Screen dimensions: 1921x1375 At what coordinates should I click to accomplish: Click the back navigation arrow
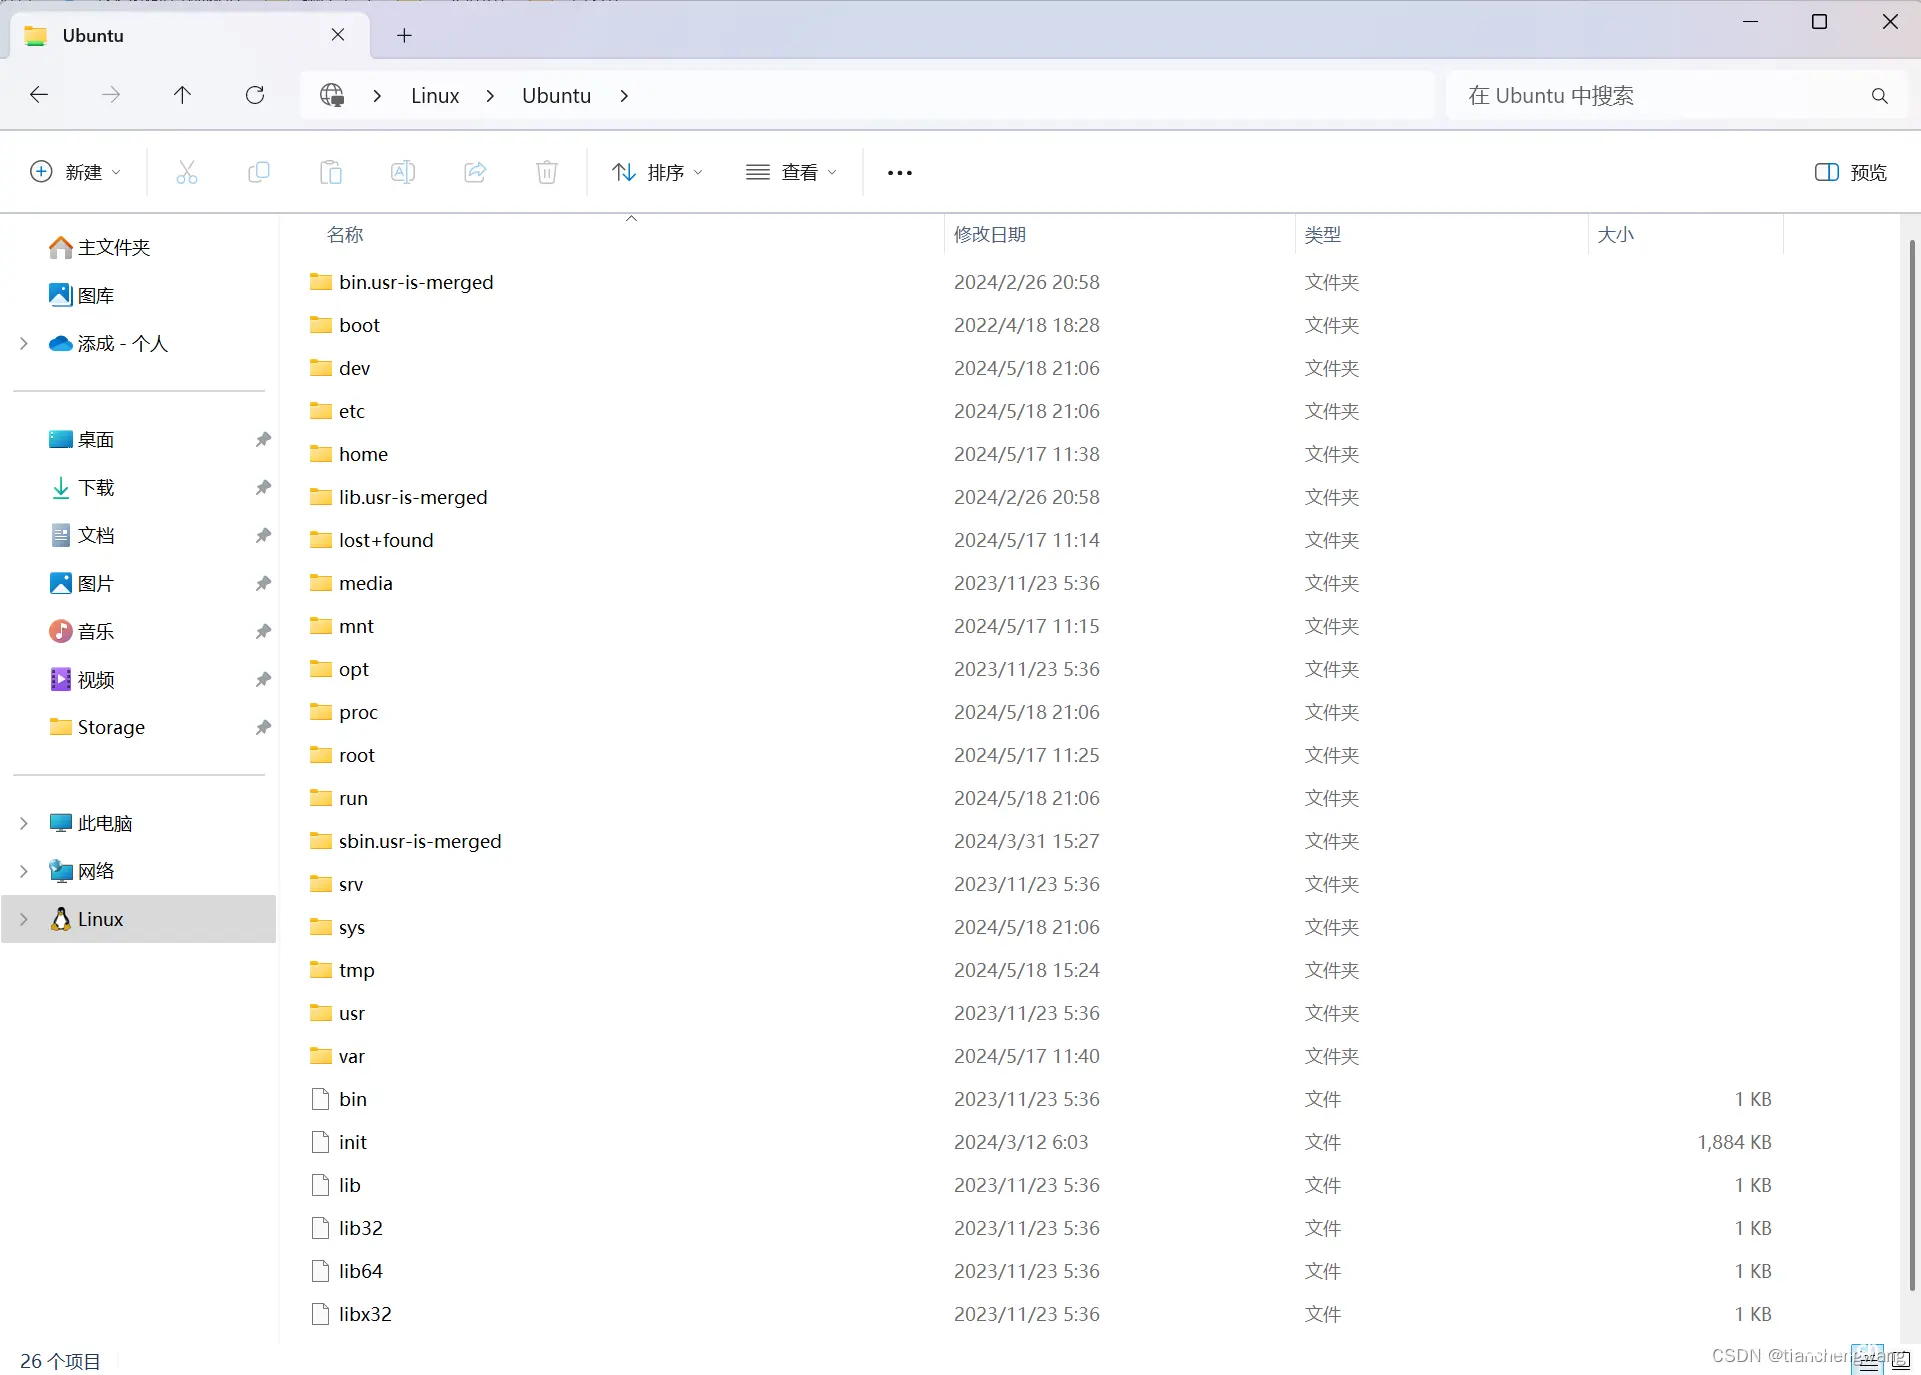(x=39, y=95)
